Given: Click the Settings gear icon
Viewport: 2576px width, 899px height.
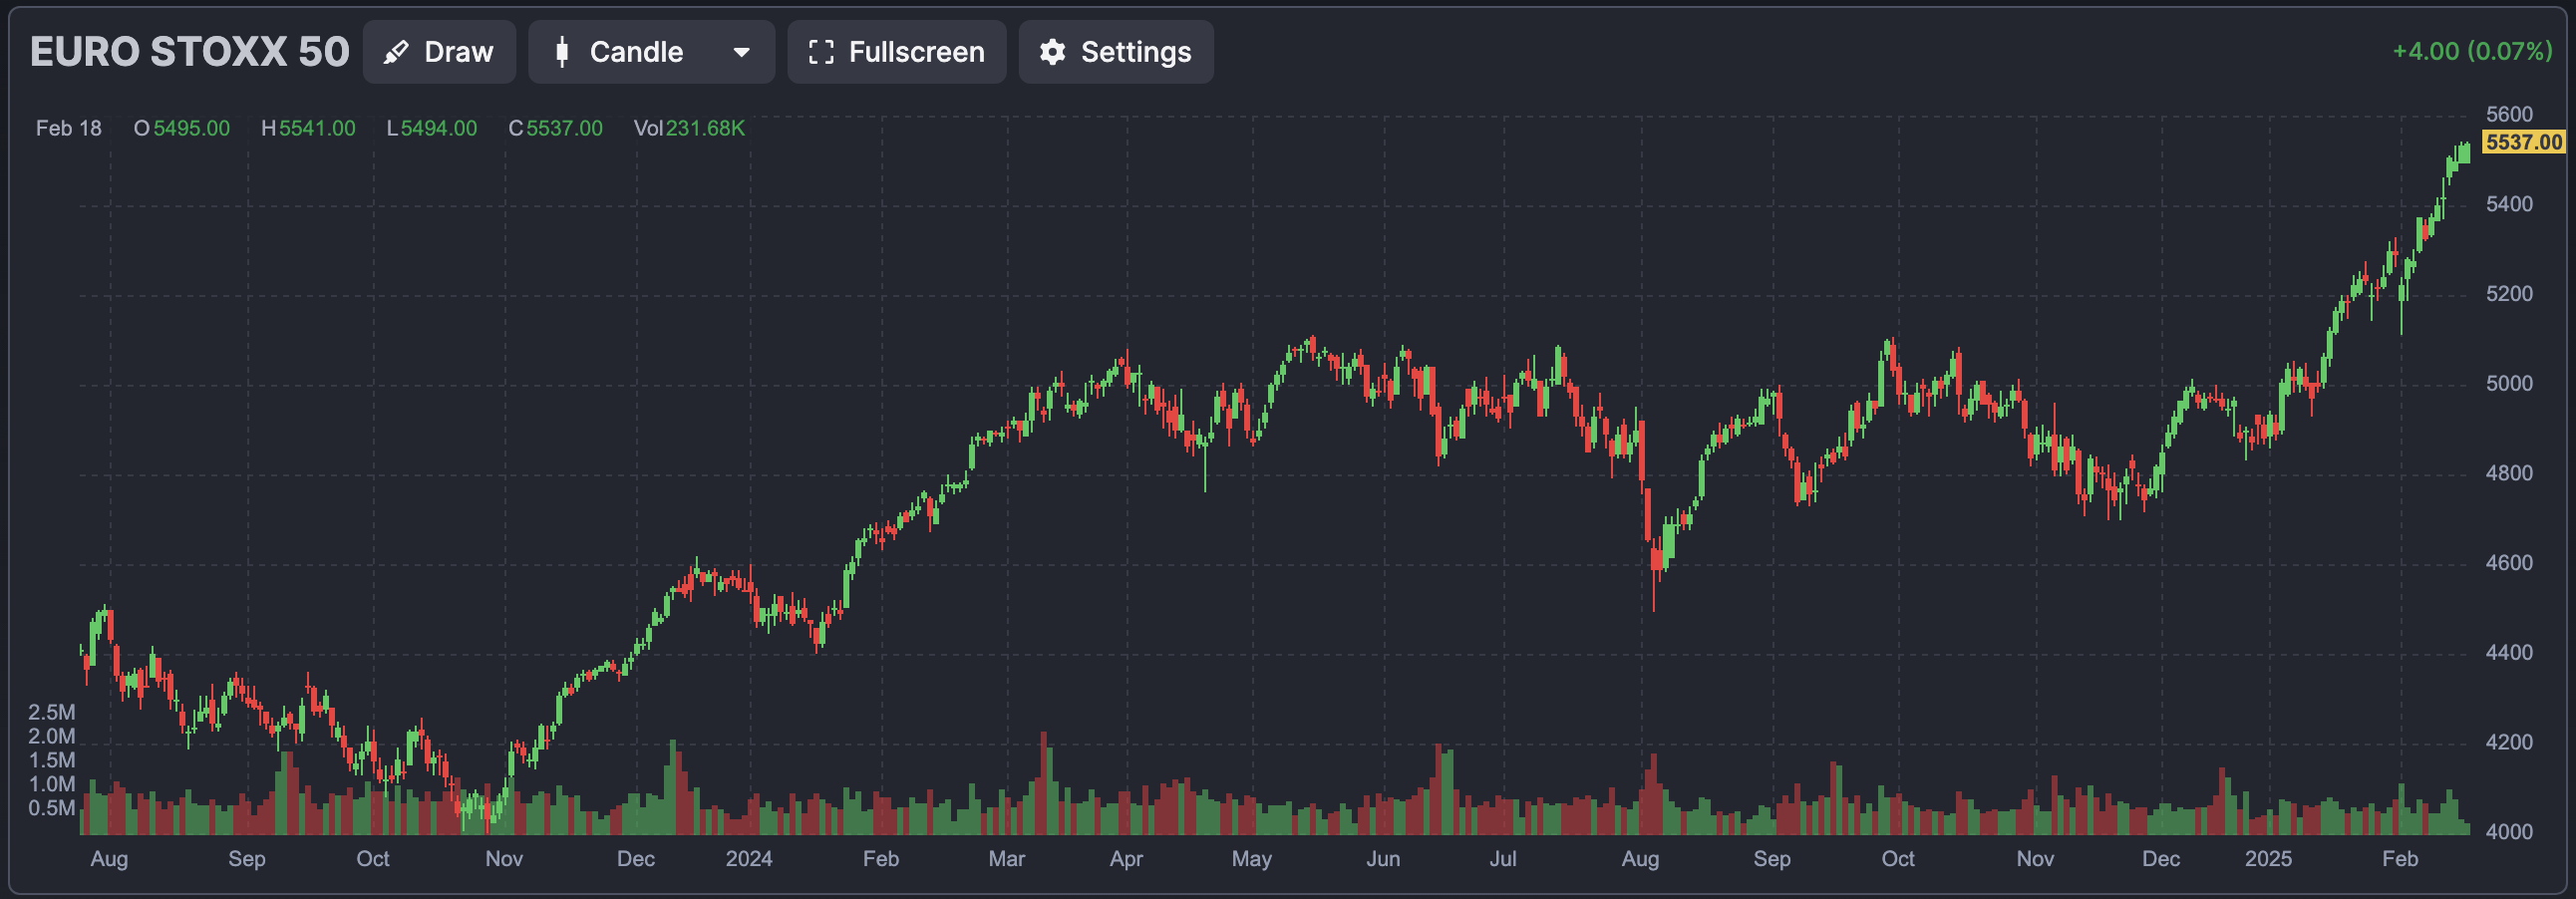Looking at the screenshot, I should click(x=1052, y=52).
